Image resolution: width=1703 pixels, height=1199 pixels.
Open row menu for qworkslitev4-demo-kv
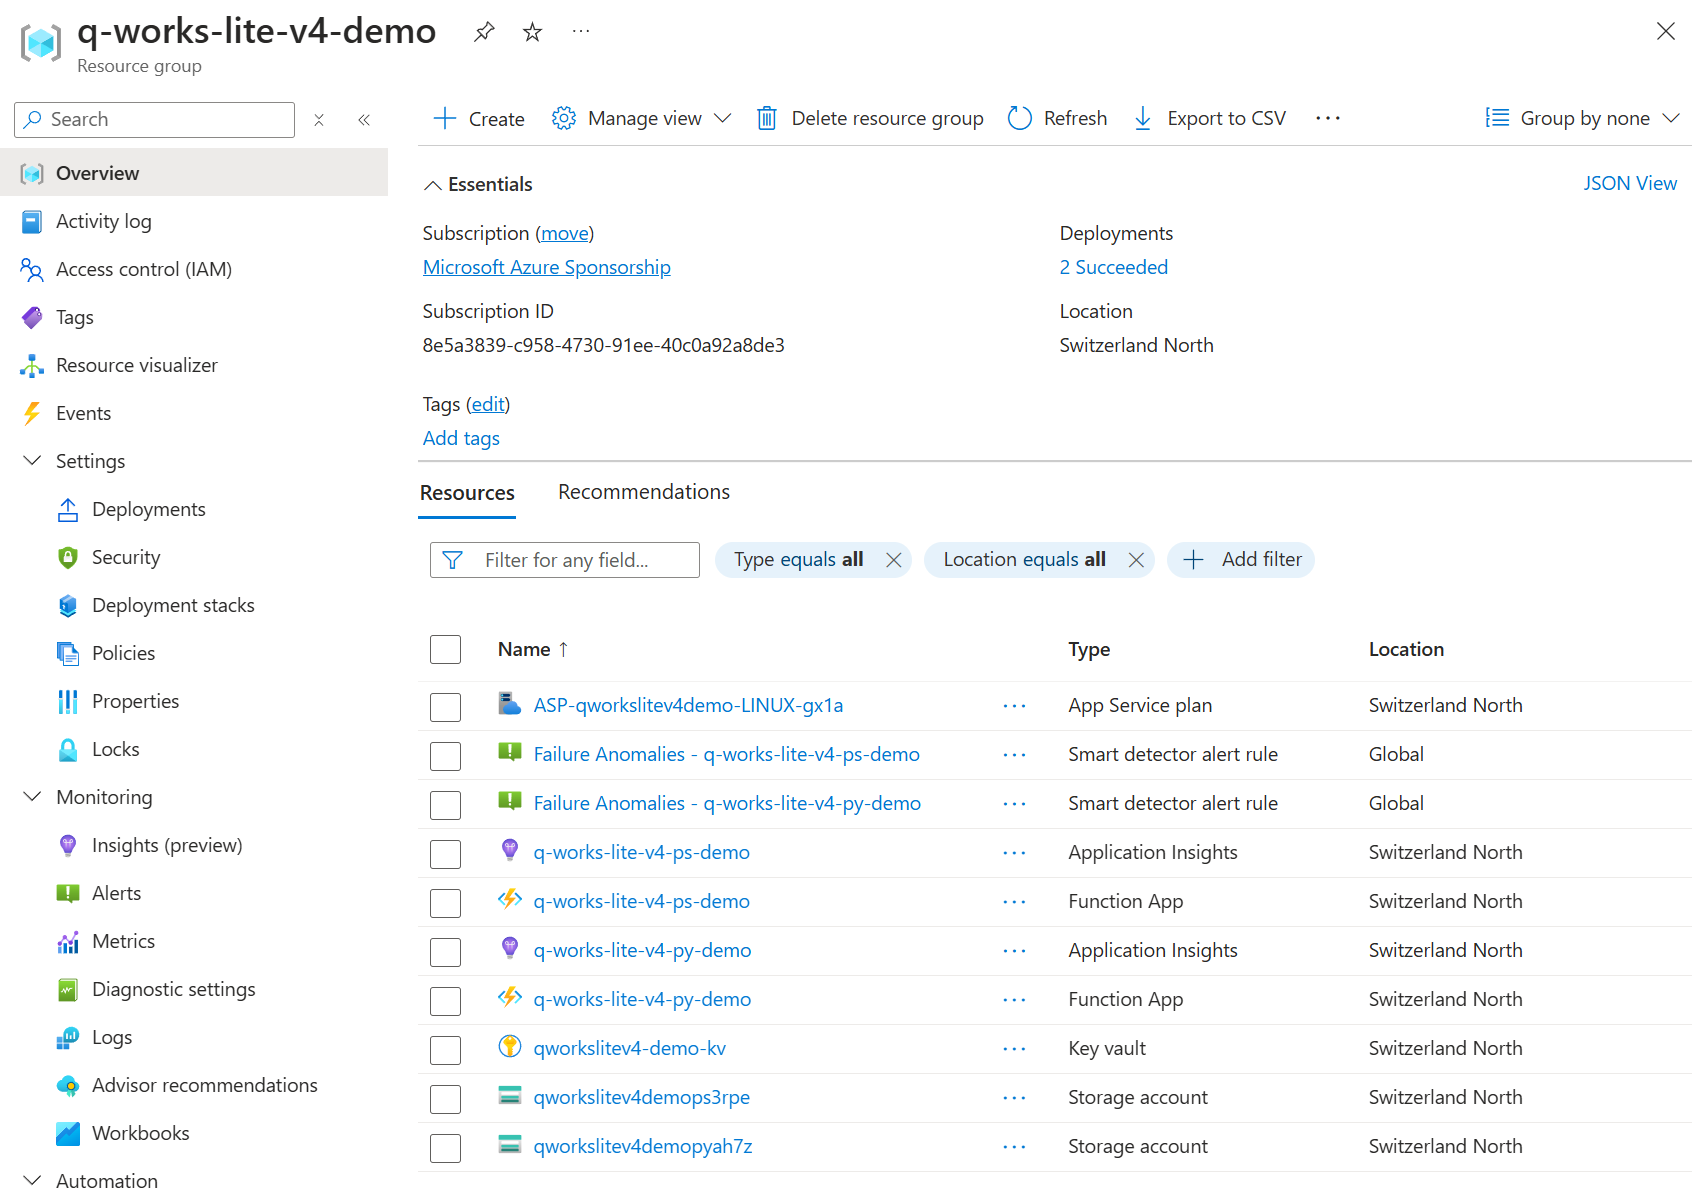pyautogui.click(x=1014, y=1049)
